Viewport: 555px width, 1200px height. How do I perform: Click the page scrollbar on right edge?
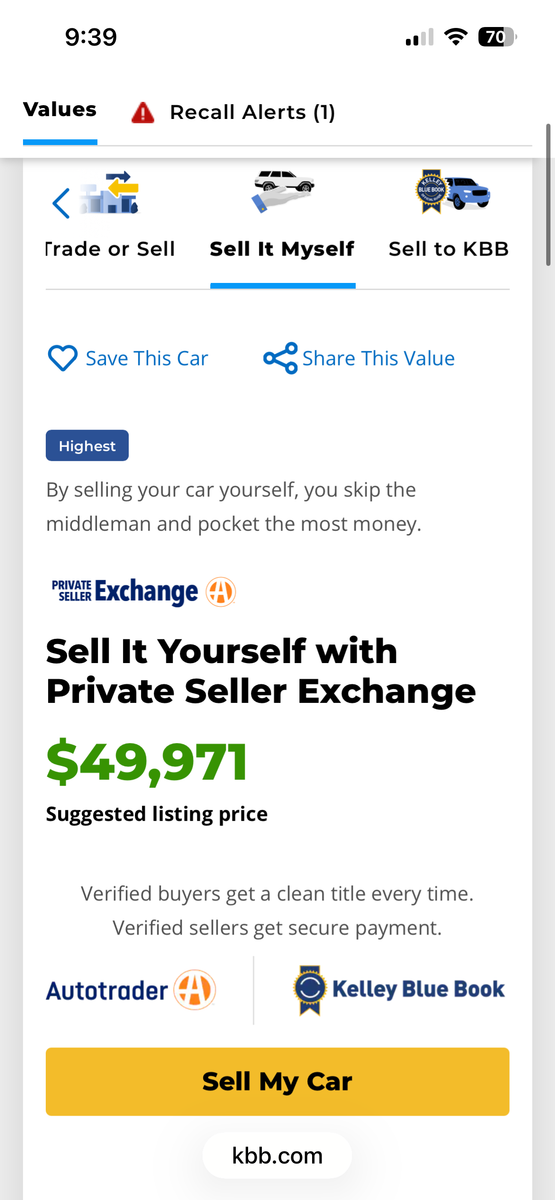pos(548,195)
